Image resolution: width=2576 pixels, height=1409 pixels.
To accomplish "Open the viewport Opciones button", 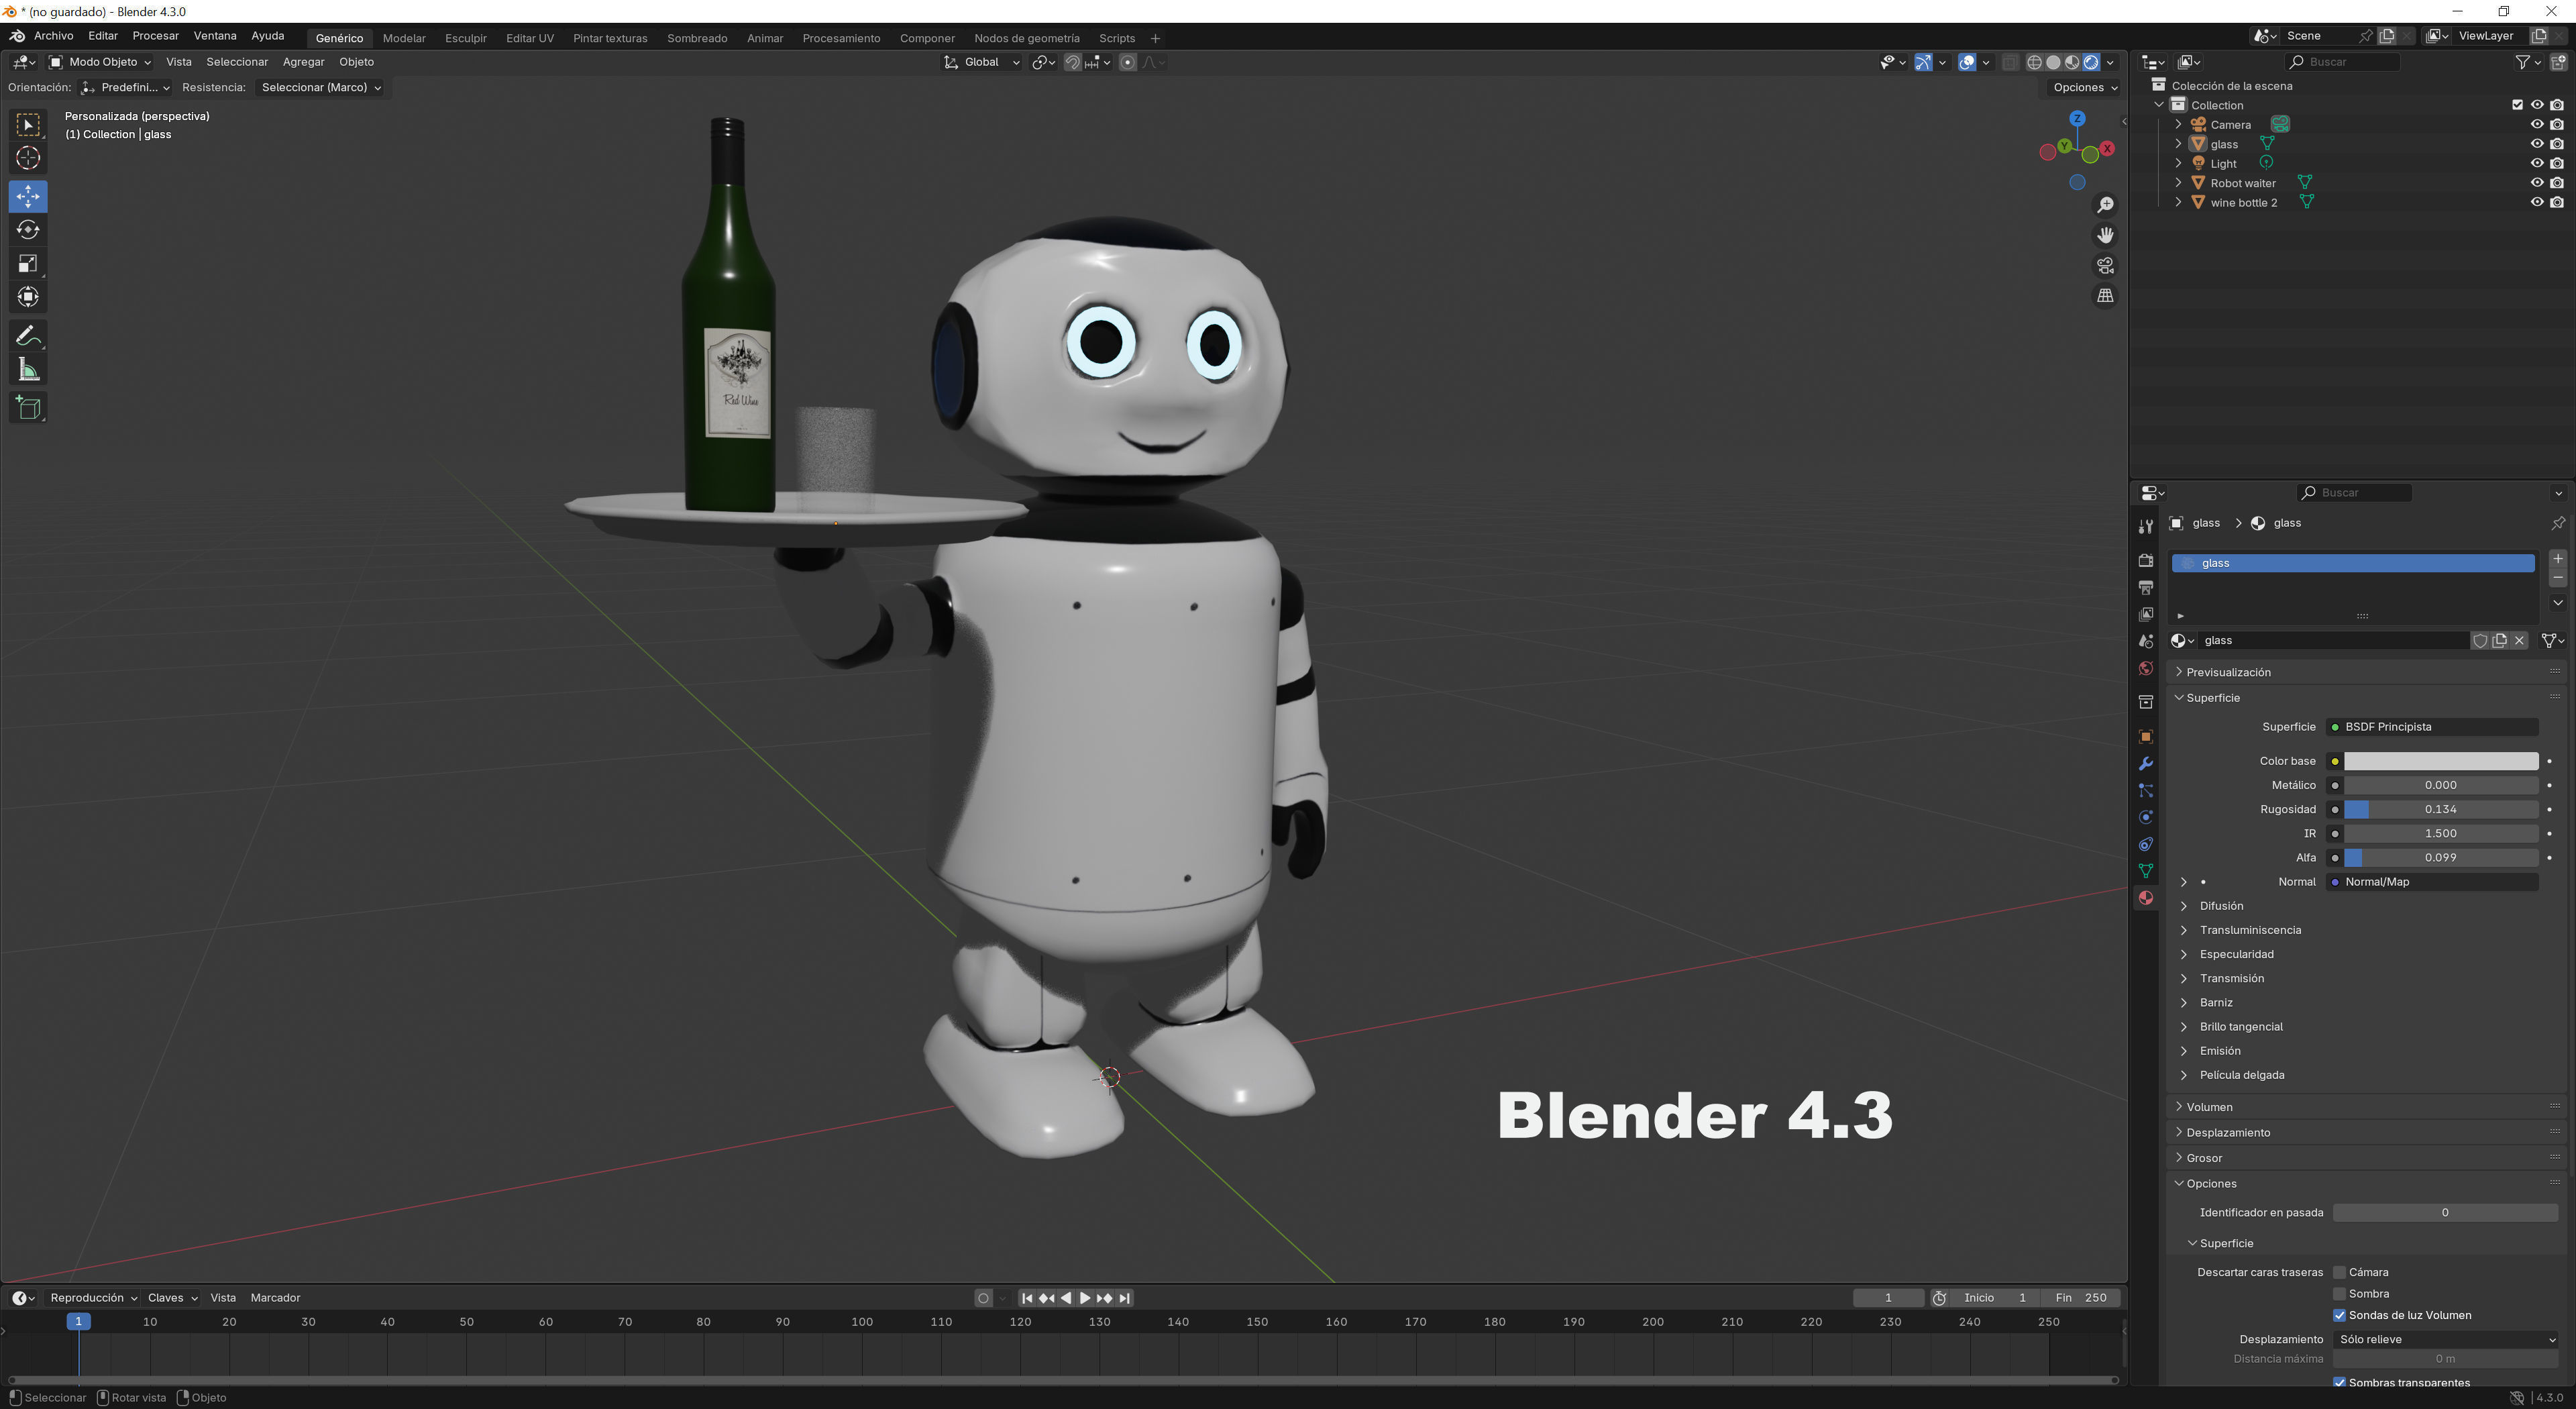I will pyautogui.click(x=2084, y=88).
